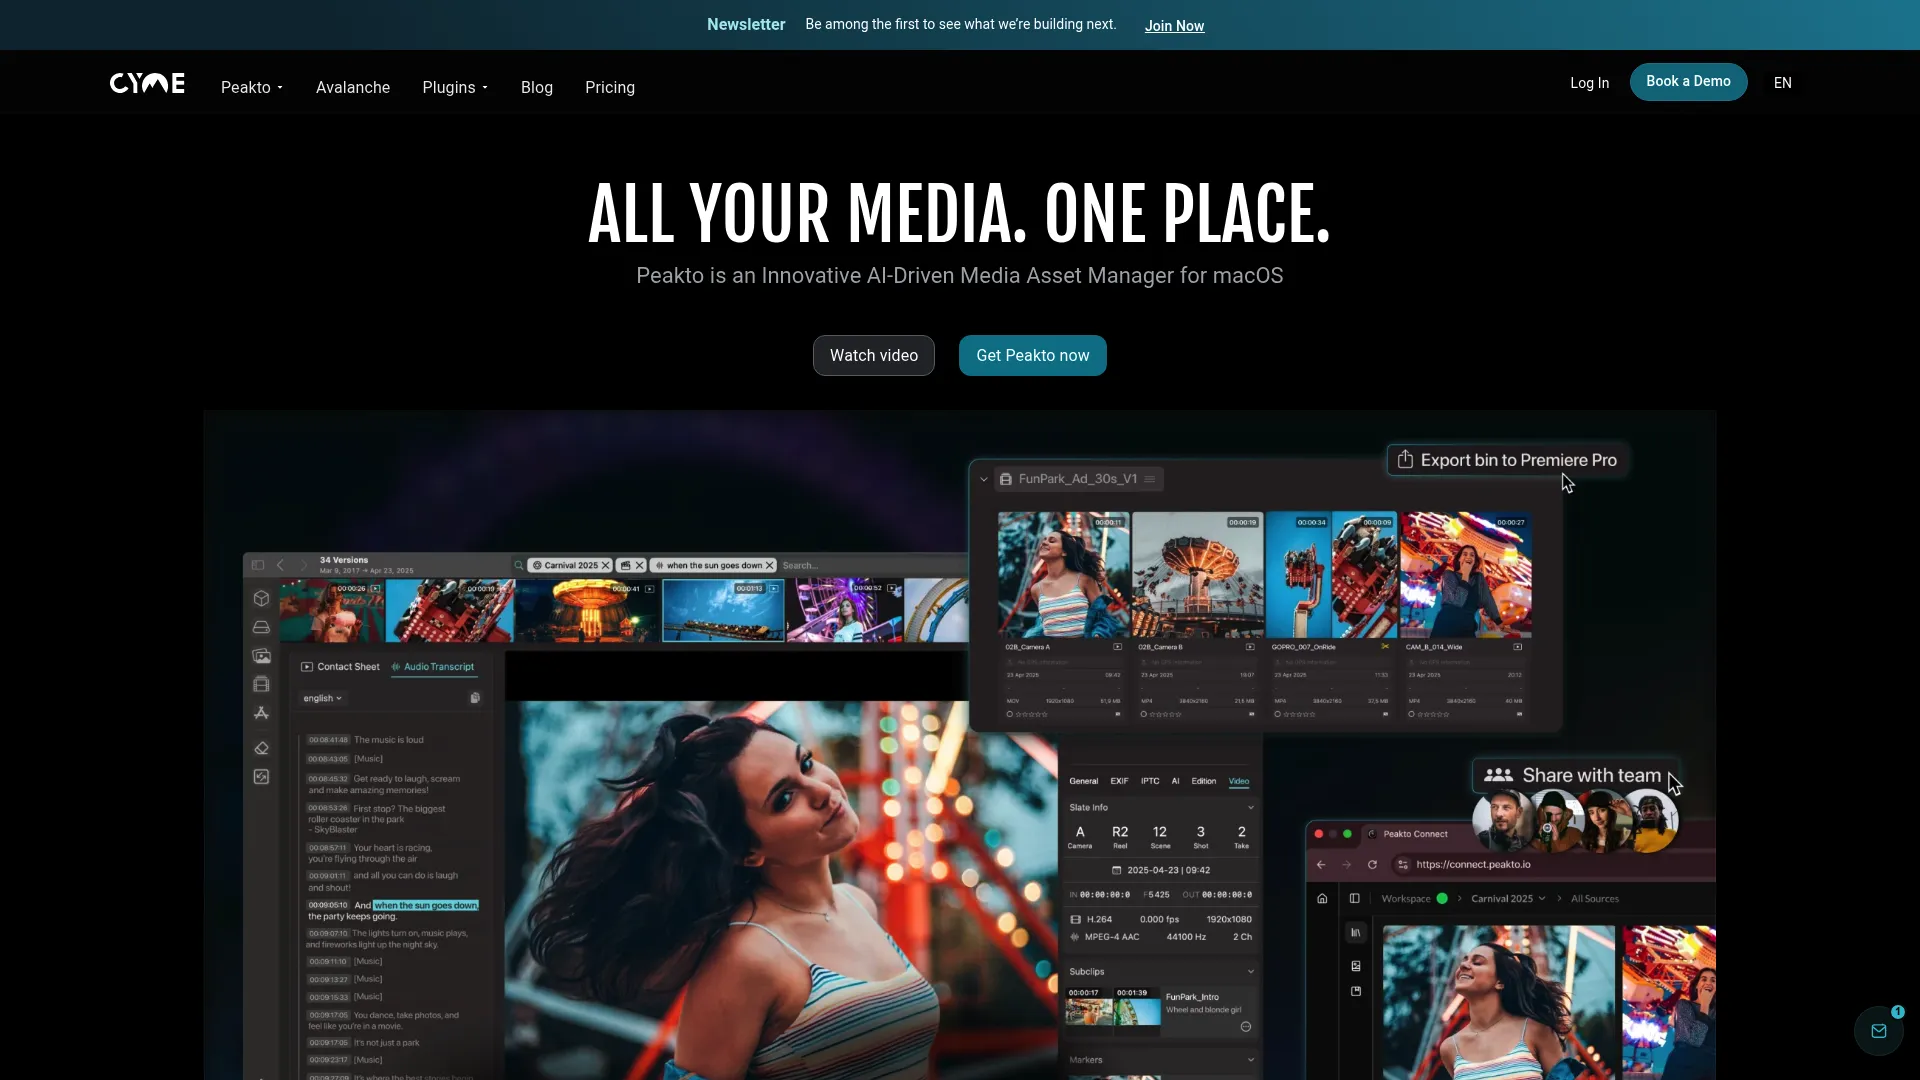Click the CYME logo
1920x1080 pixels.
click(x=147, y=83)
